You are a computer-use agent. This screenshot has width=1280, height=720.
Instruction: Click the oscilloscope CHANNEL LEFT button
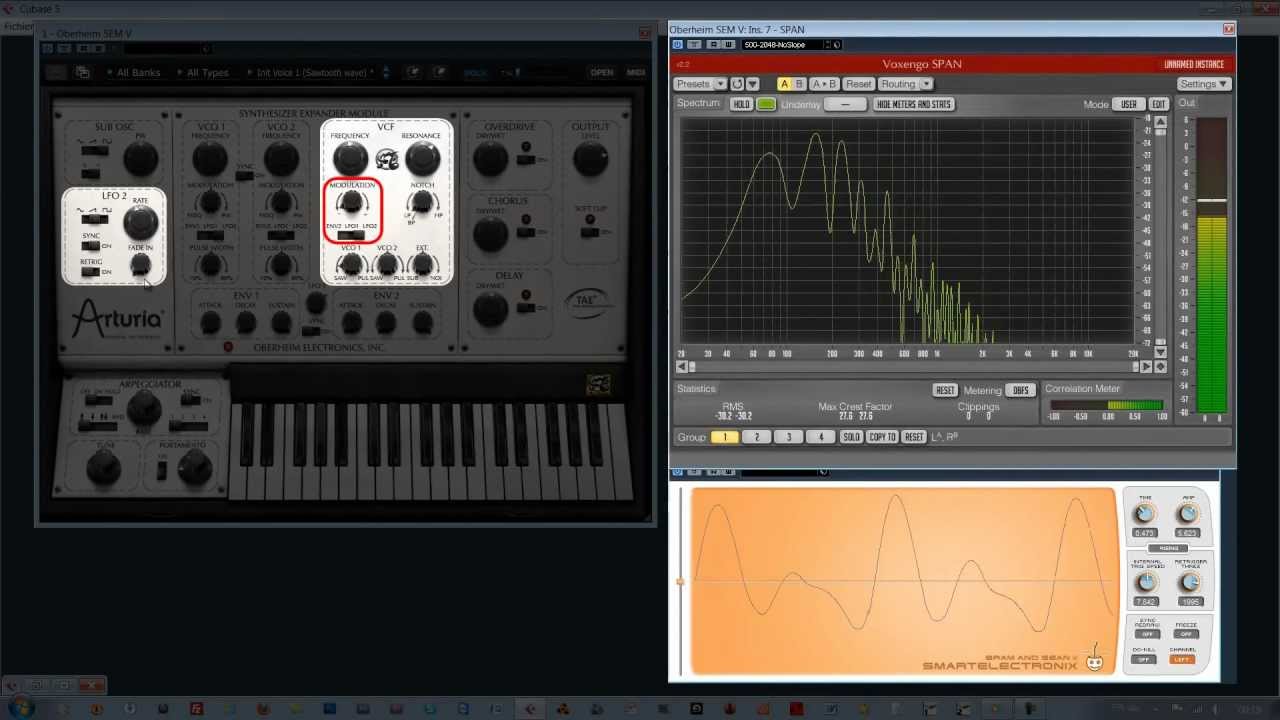(1183, 659)
